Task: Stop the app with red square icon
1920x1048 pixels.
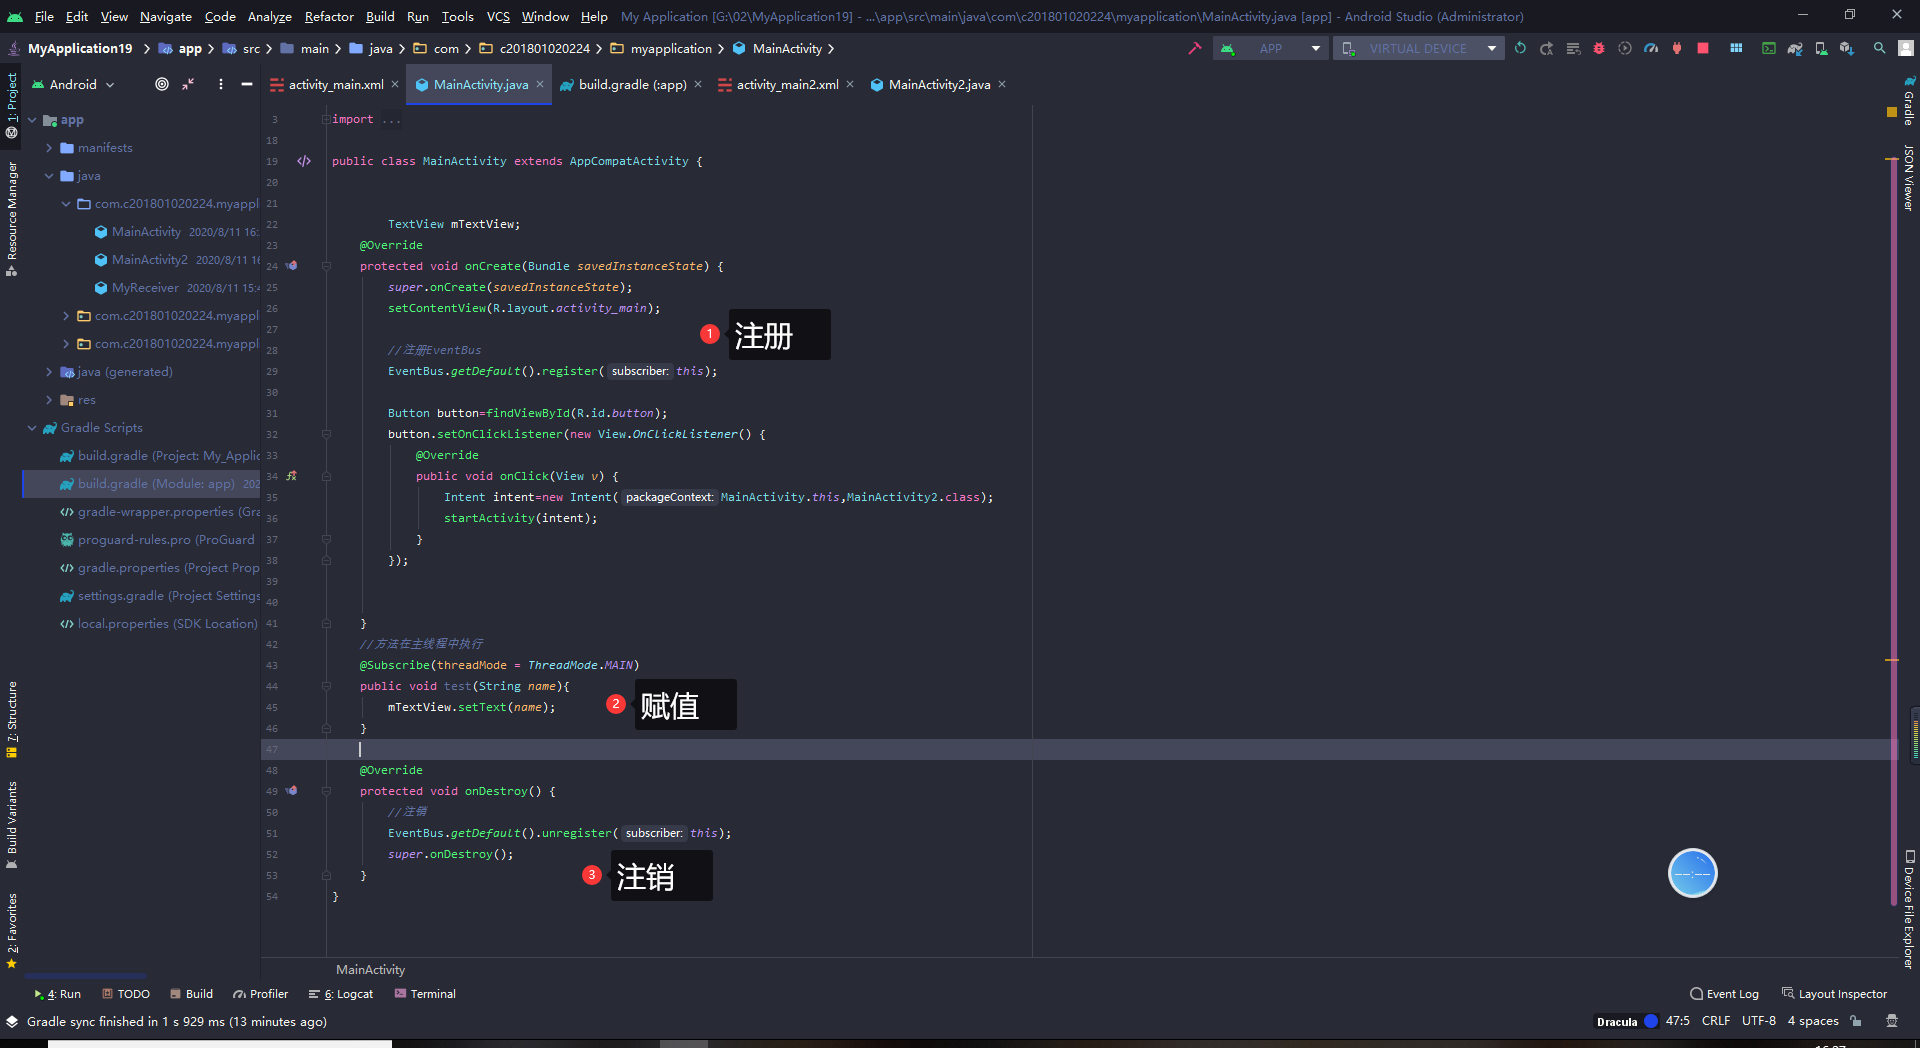Action: pyautogui.click(x=1703, y=48)
